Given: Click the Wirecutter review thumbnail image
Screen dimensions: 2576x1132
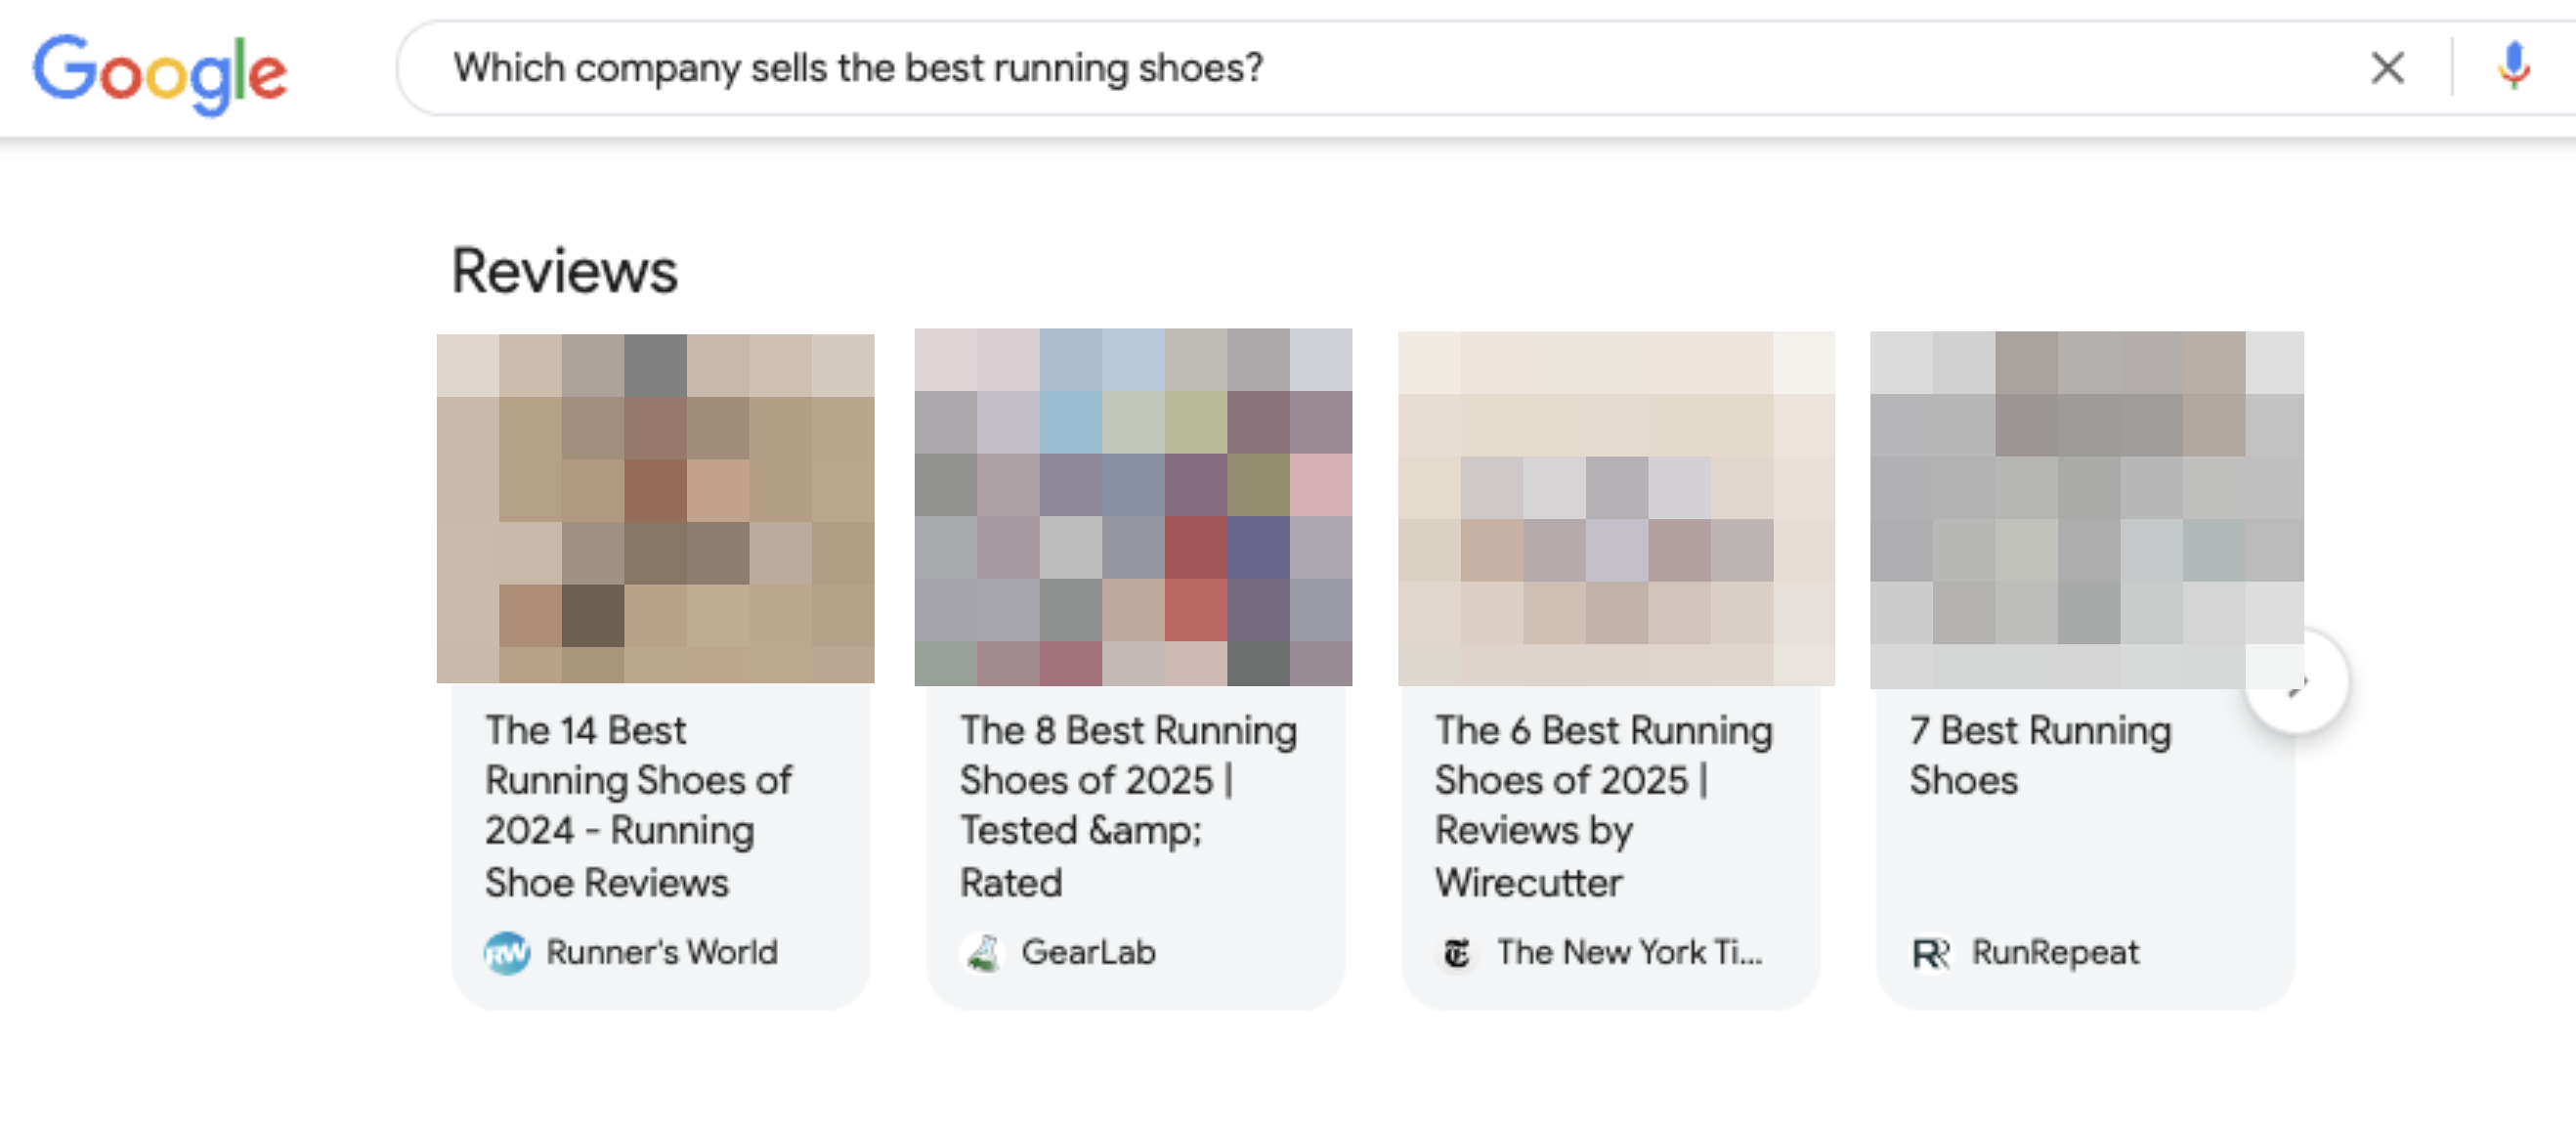Looking at the screenshot, I should click(x=1616, y=508).
